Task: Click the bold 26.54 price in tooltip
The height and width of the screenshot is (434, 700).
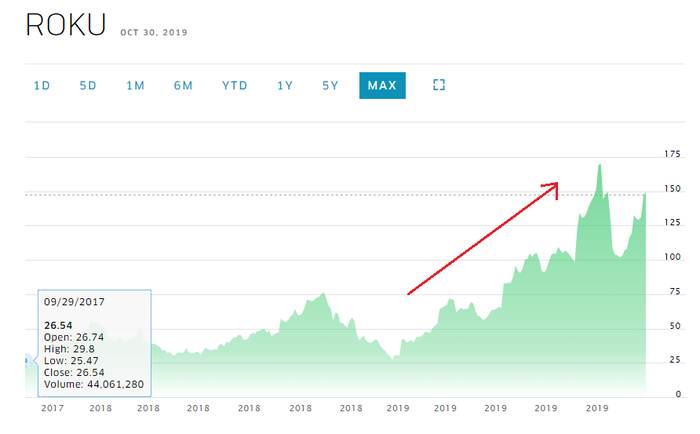Action: point(58,326)
